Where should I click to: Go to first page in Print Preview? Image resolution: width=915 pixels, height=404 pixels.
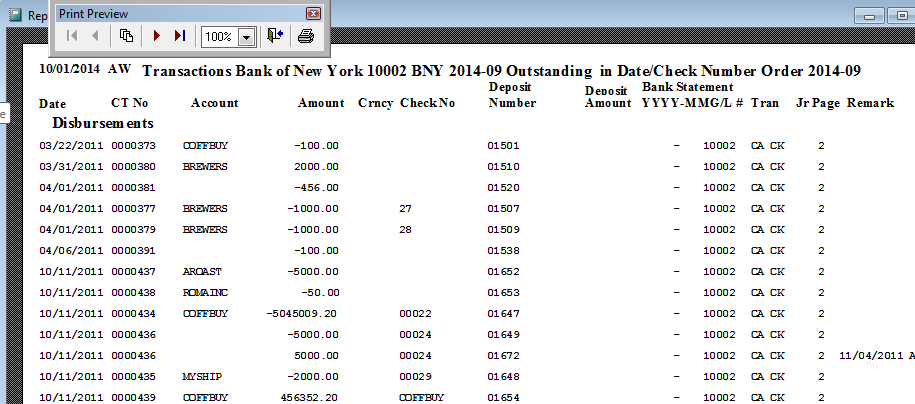click(72, 36)
